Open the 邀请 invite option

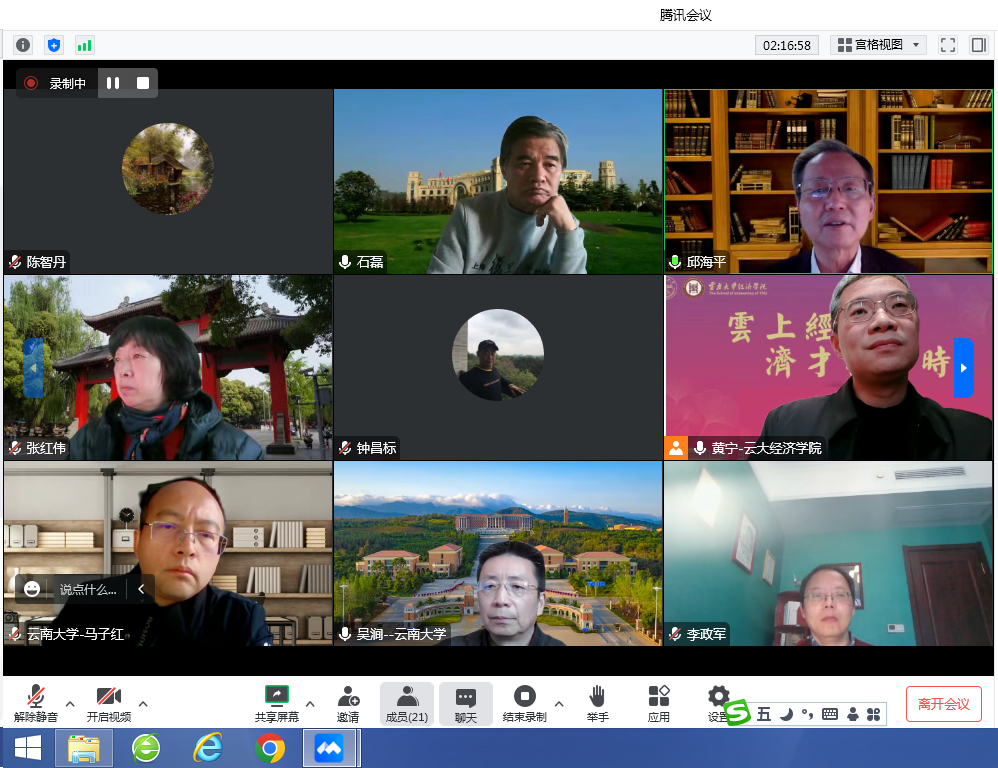348,703
